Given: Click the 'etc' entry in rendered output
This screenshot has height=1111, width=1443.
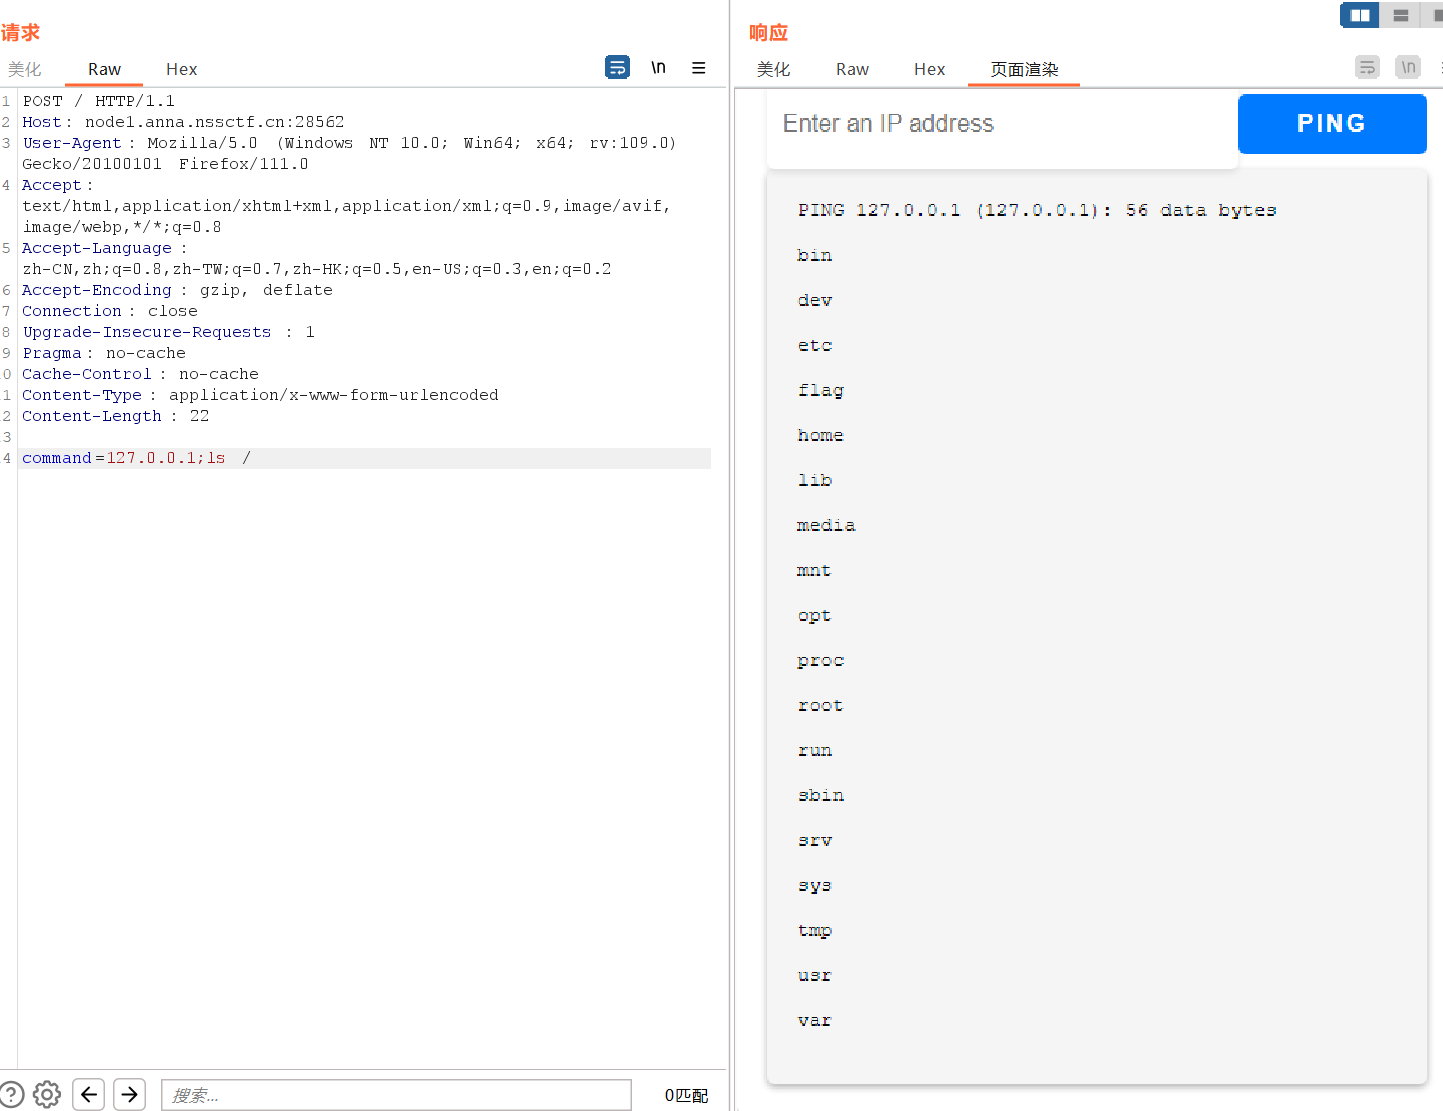Looking at the screenshot, I should [x=815, y=345].
